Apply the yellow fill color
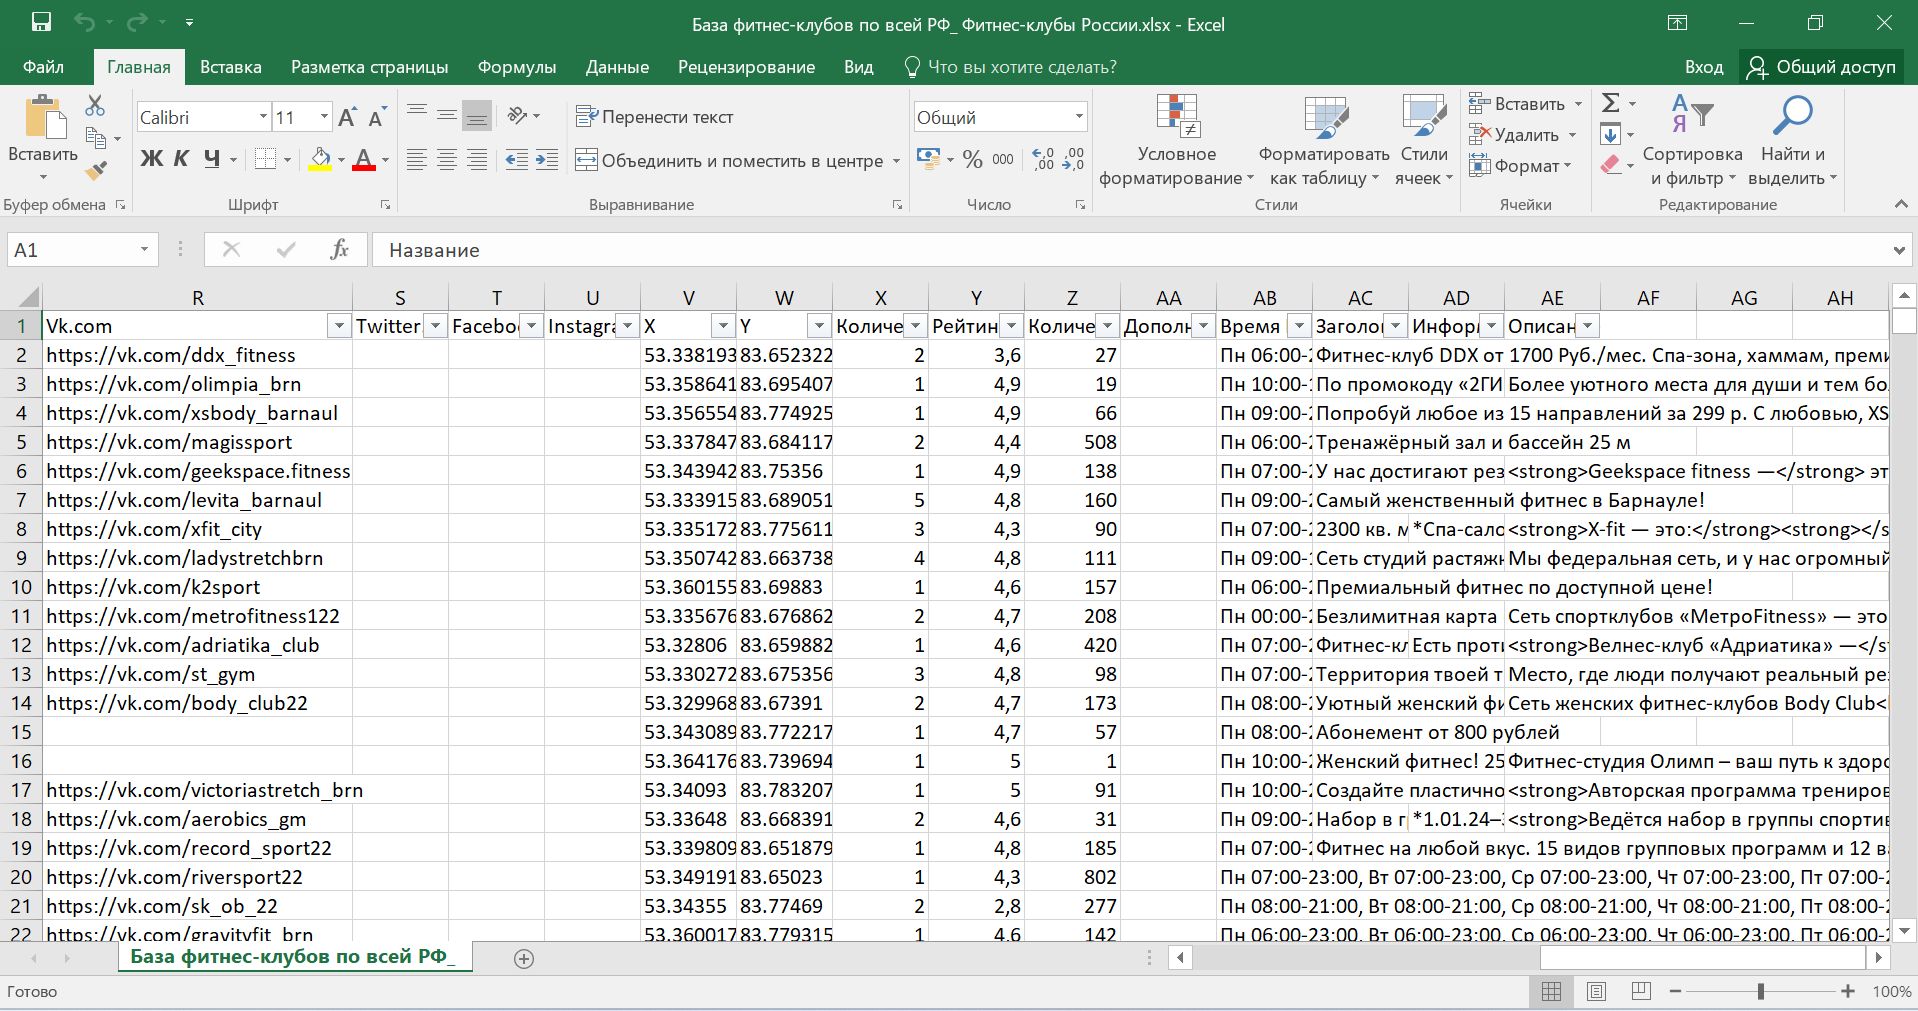 click(320, 160)
